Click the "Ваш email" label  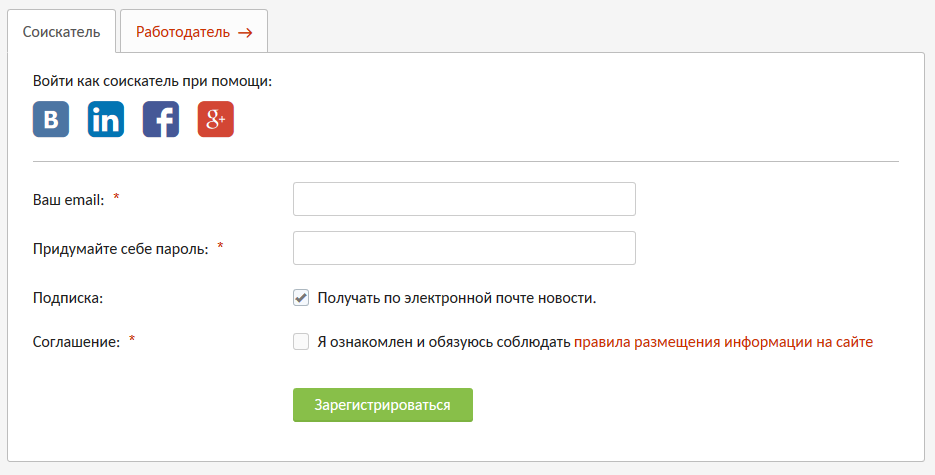pyautogui.click(x=69, y=200)
